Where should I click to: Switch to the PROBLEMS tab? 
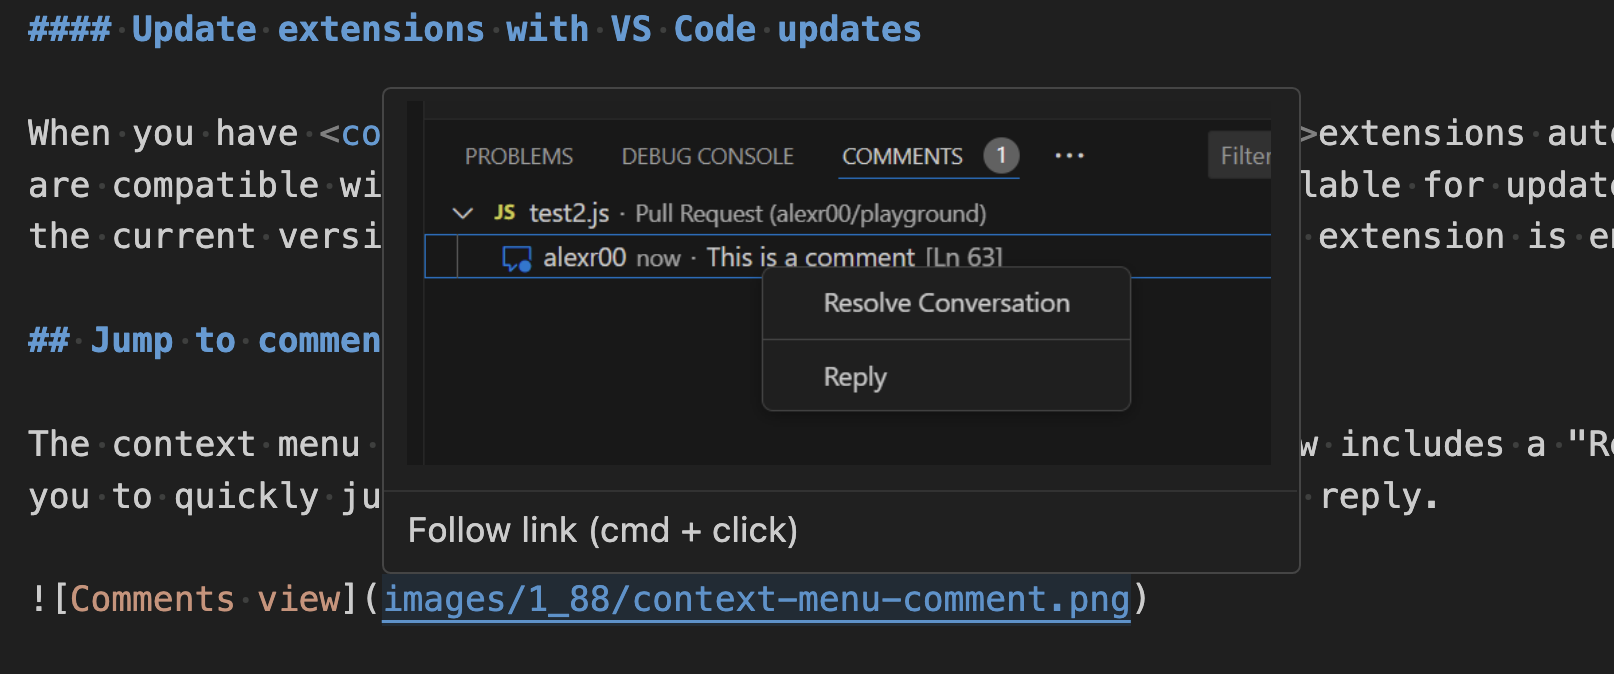[x=518, y=155]
